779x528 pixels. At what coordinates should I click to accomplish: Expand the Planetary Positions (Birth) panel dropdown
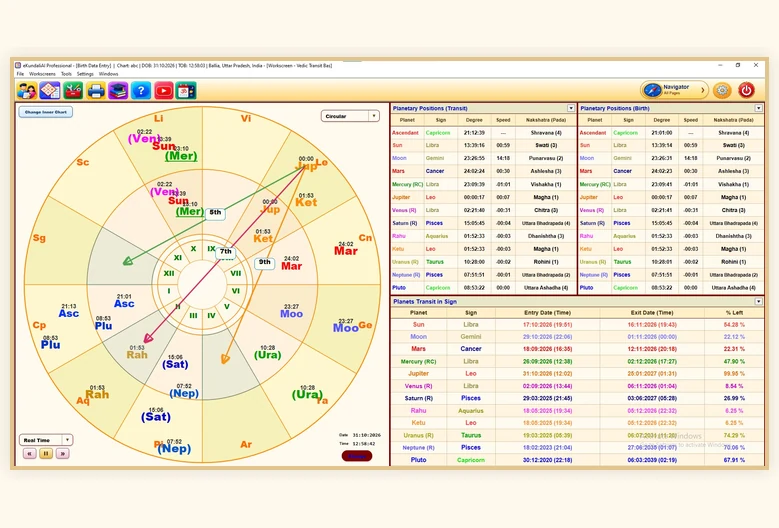pyautogui.click(x=758, y=108)
